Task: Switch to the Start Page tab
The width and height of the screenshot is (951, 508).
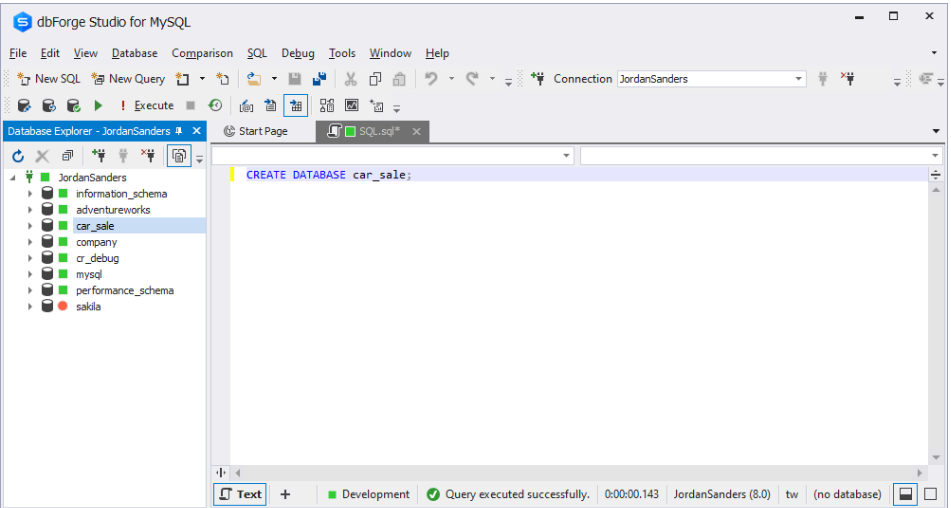Action: click(x=255, y=131)
